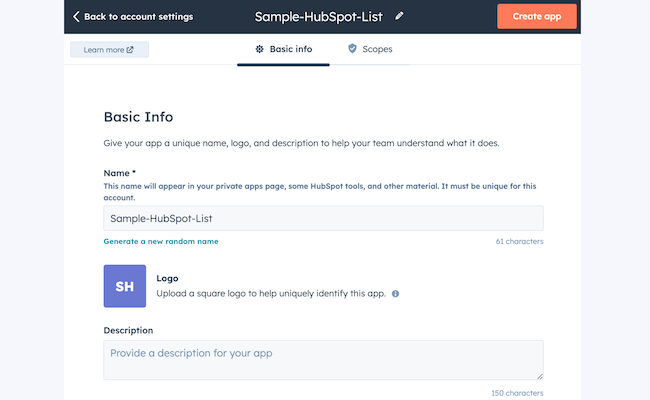Click the pencil icon to edit app title
Image resolution: width=650 pixels, height=400 pixels.
399,16
